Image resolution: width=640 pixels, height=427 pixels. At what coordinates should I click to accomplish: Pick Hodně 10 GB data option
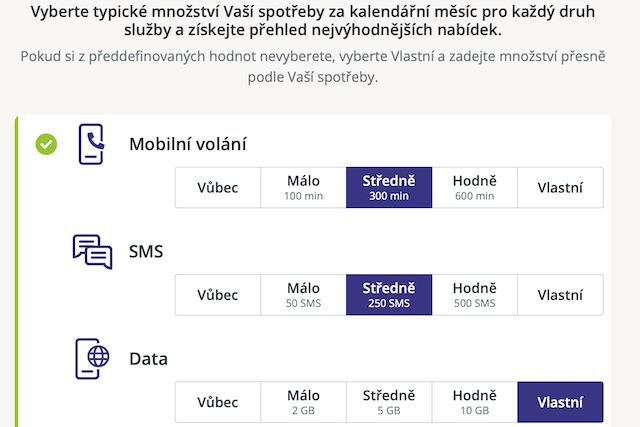click(x=474, y=402)
